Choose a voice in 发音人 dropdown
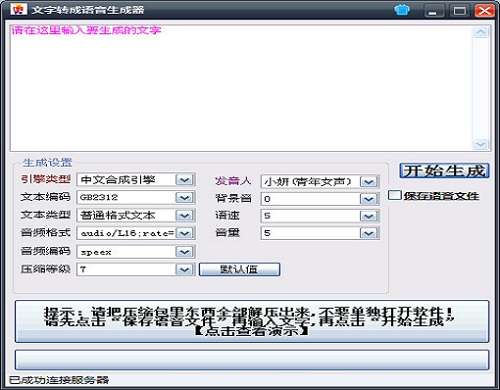Screen dimensions: 500x390 tap(369, 182)
